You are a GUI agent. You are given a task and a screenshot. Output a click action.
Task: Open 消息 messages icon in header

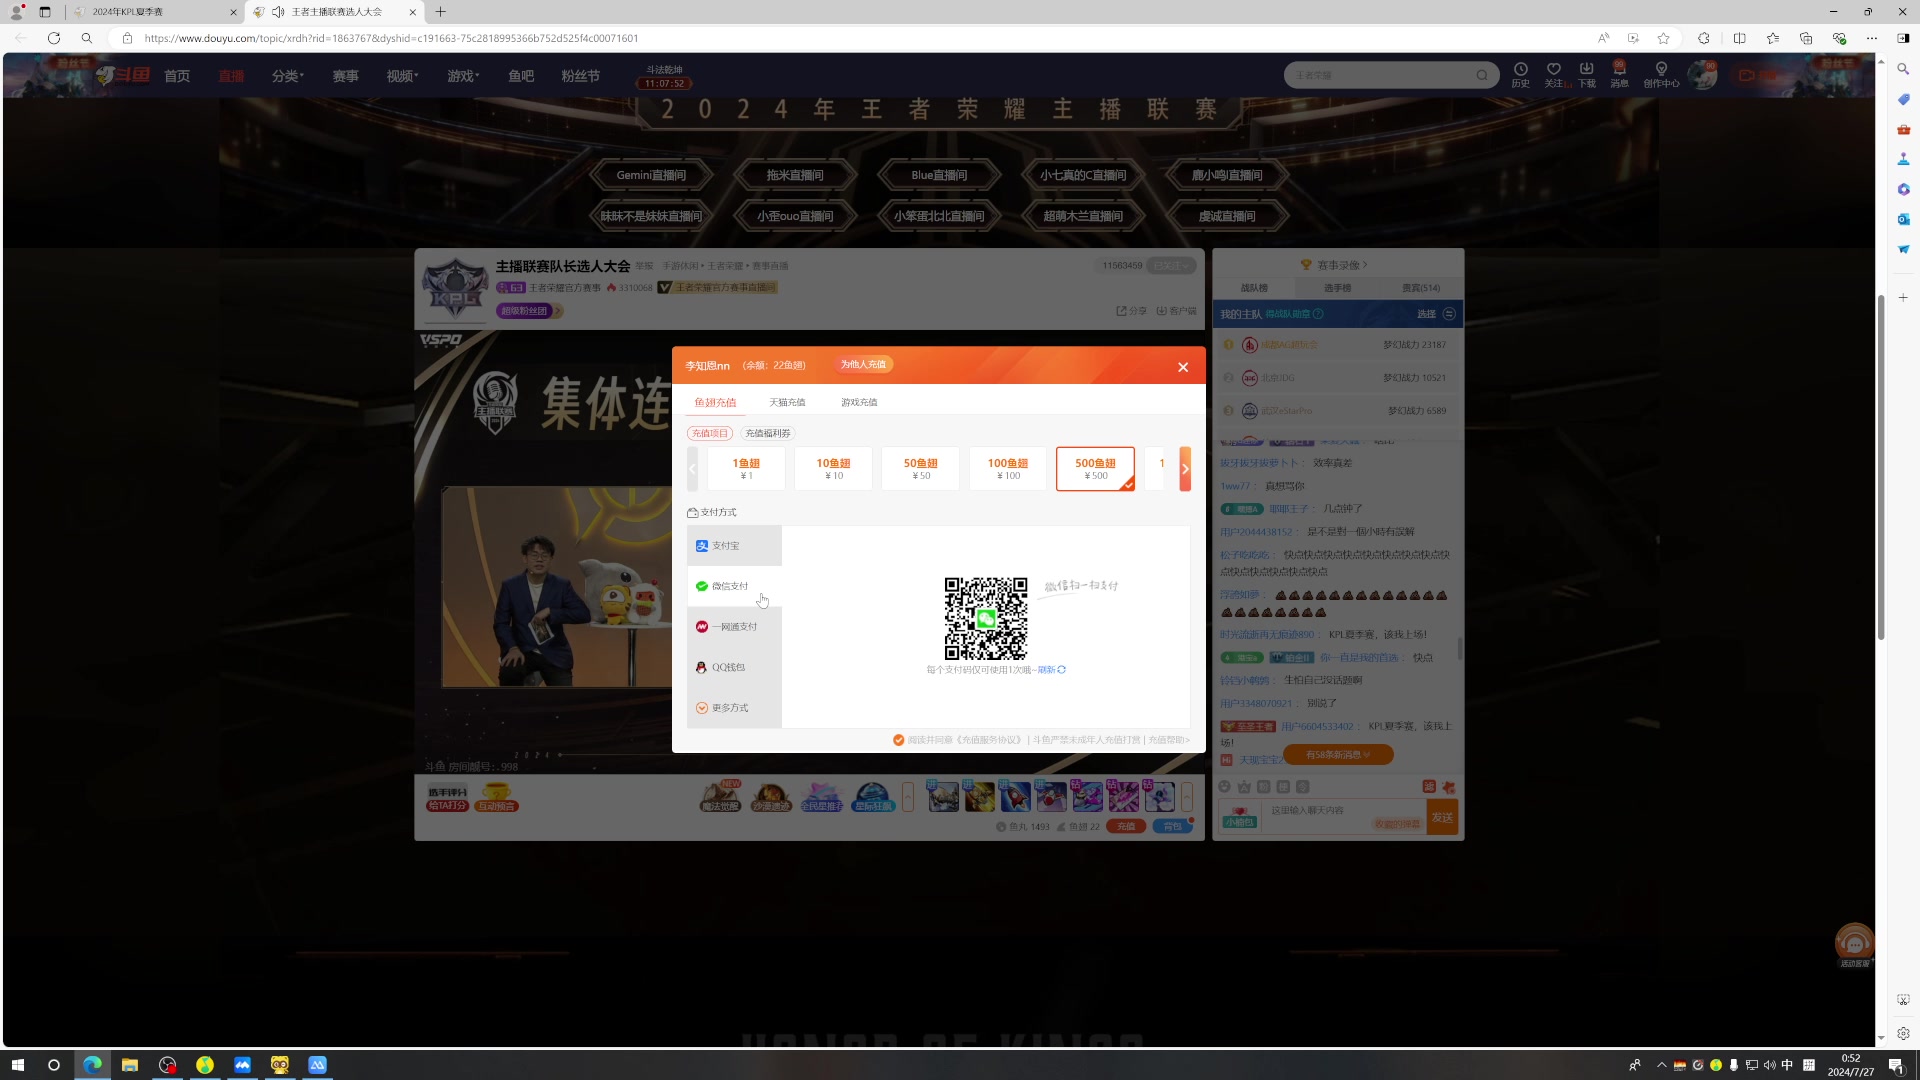coord(1619,75)
